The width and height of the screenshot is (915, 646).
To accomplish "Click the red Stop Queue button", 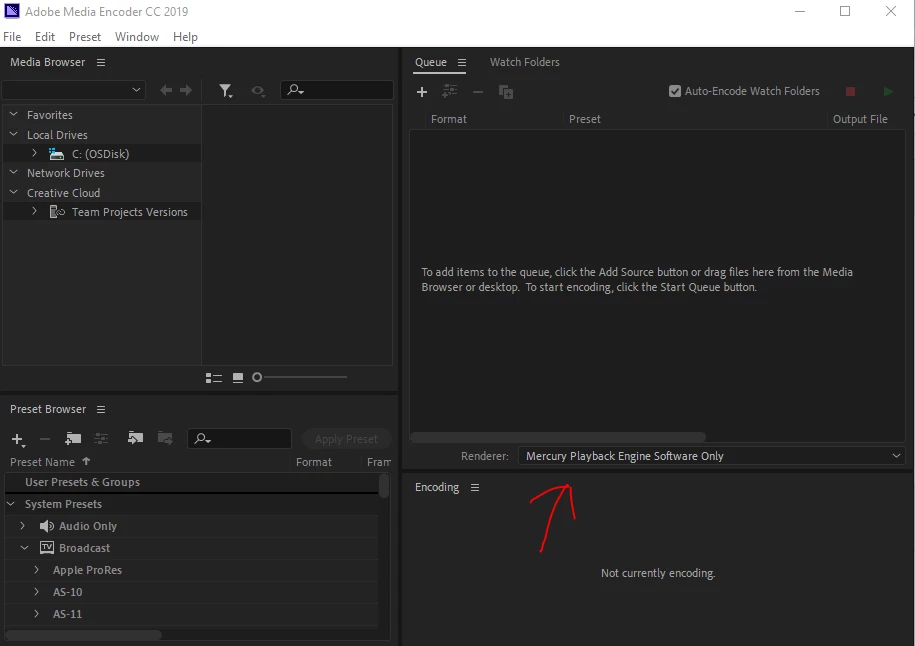I will (x=850, y=92).
